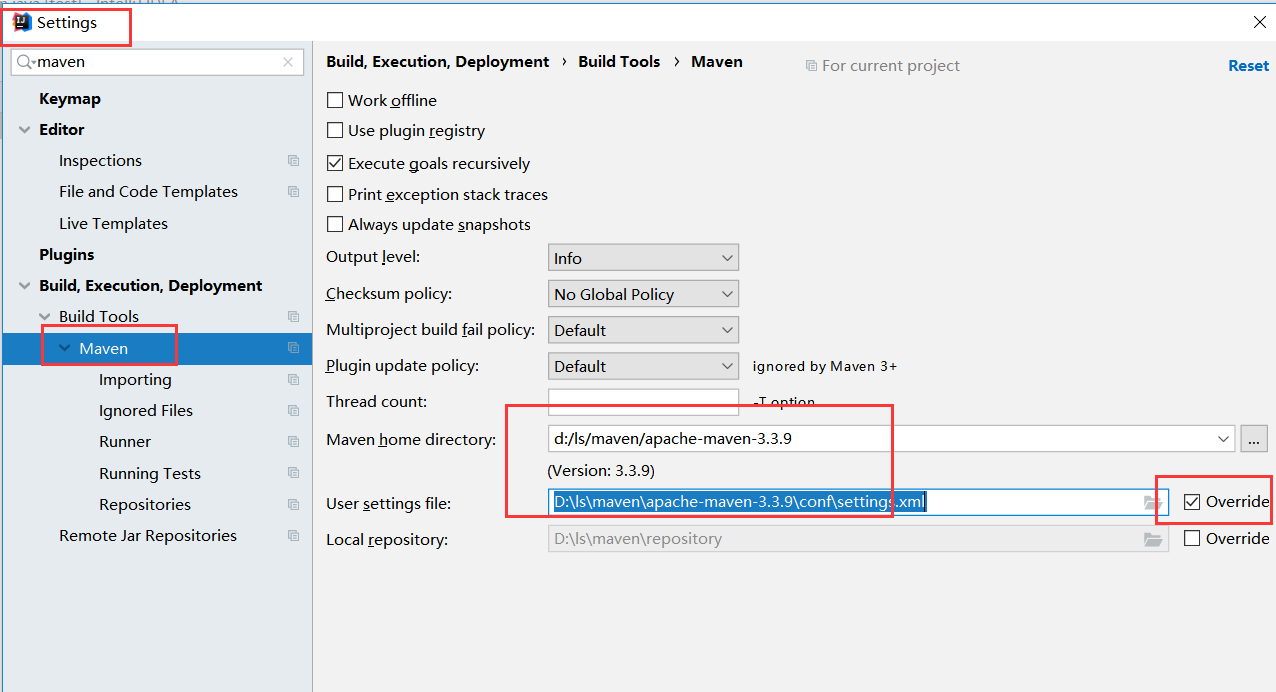
Task: Click the User settings file path field
Action: [x=858, y=502]
